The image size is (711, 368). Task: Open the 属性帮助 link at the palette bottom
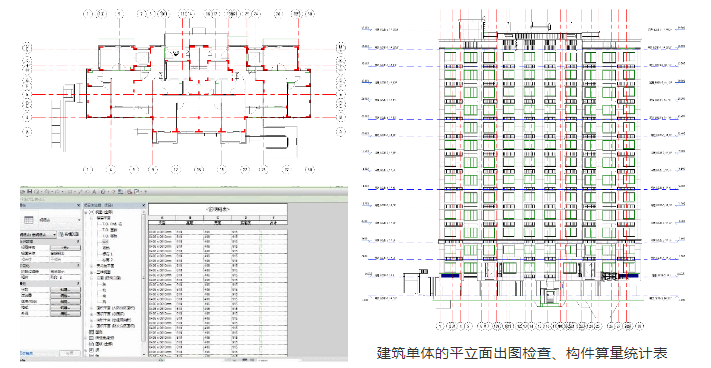tap(26, 353)
